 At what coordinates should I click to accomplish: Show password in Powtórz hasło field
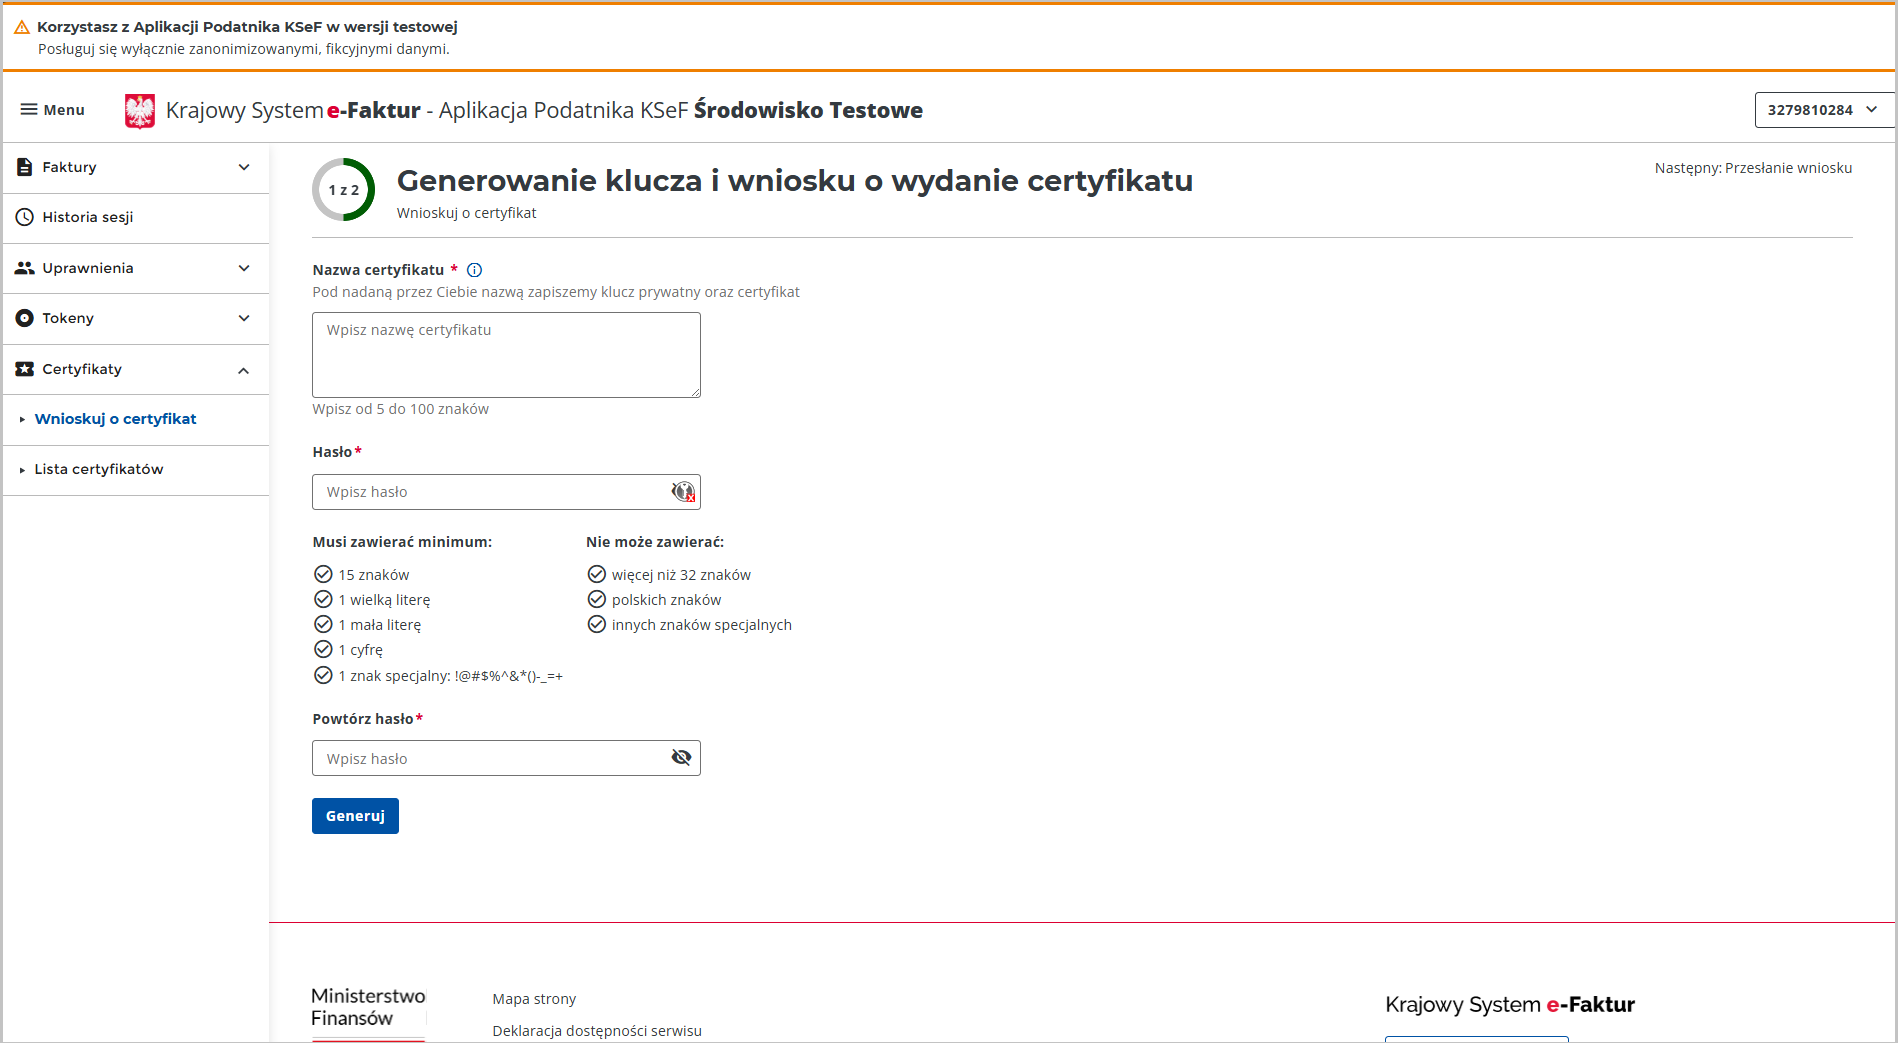click(681, 757)
